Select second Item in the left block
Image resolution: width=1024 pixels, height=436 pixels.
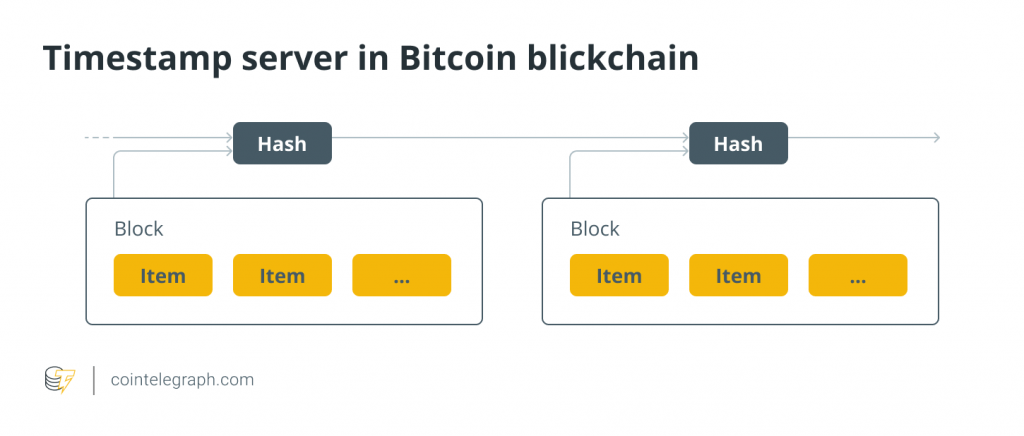[x=282, y=276]
